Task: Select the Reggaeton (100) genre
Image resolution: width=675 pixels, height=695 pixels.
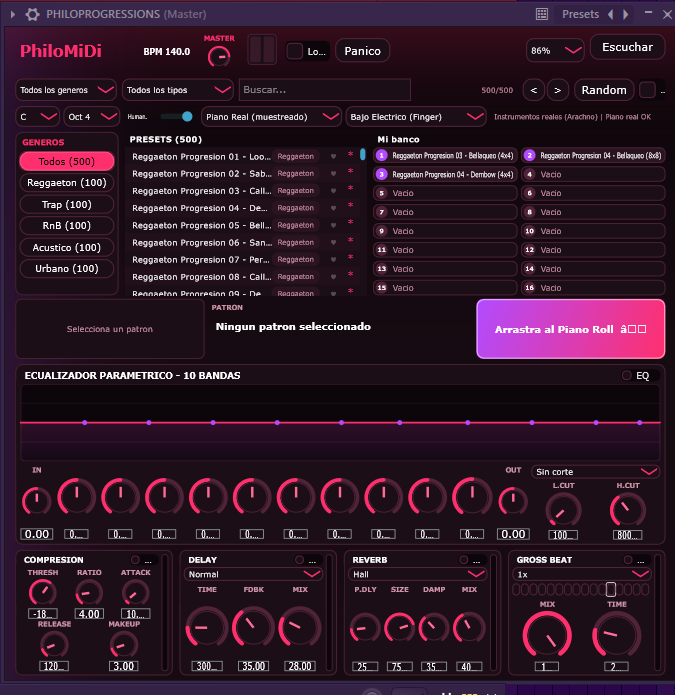Action: click(66, 183)
